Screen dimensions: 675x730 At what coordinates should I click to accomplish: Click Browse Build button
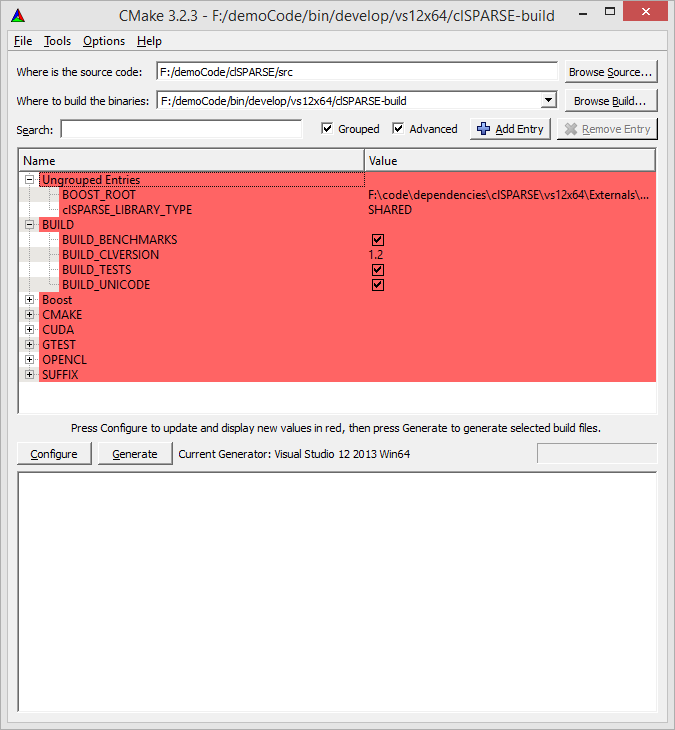click(611, 101)
